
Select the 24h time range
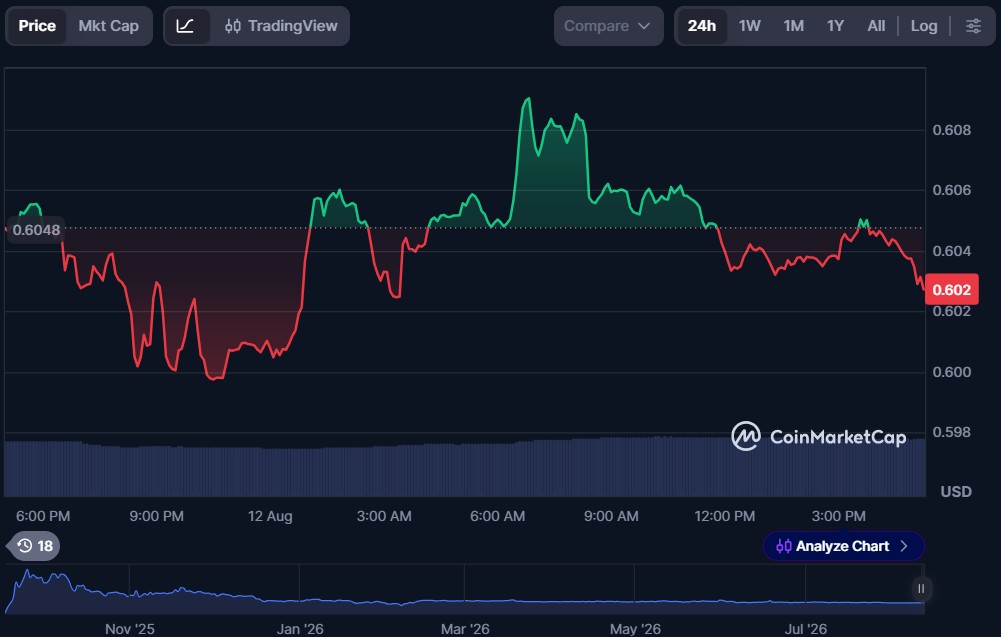click(701, 26)
